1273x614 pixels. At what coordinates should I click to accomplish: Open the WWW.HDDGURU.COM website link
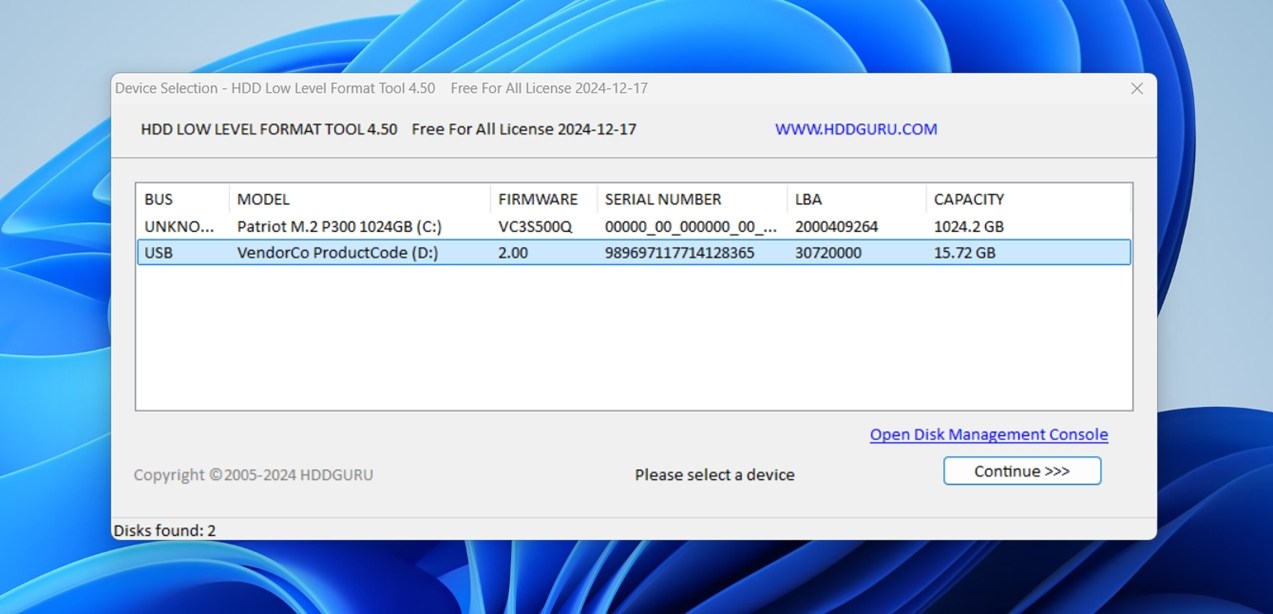[855, 129]
